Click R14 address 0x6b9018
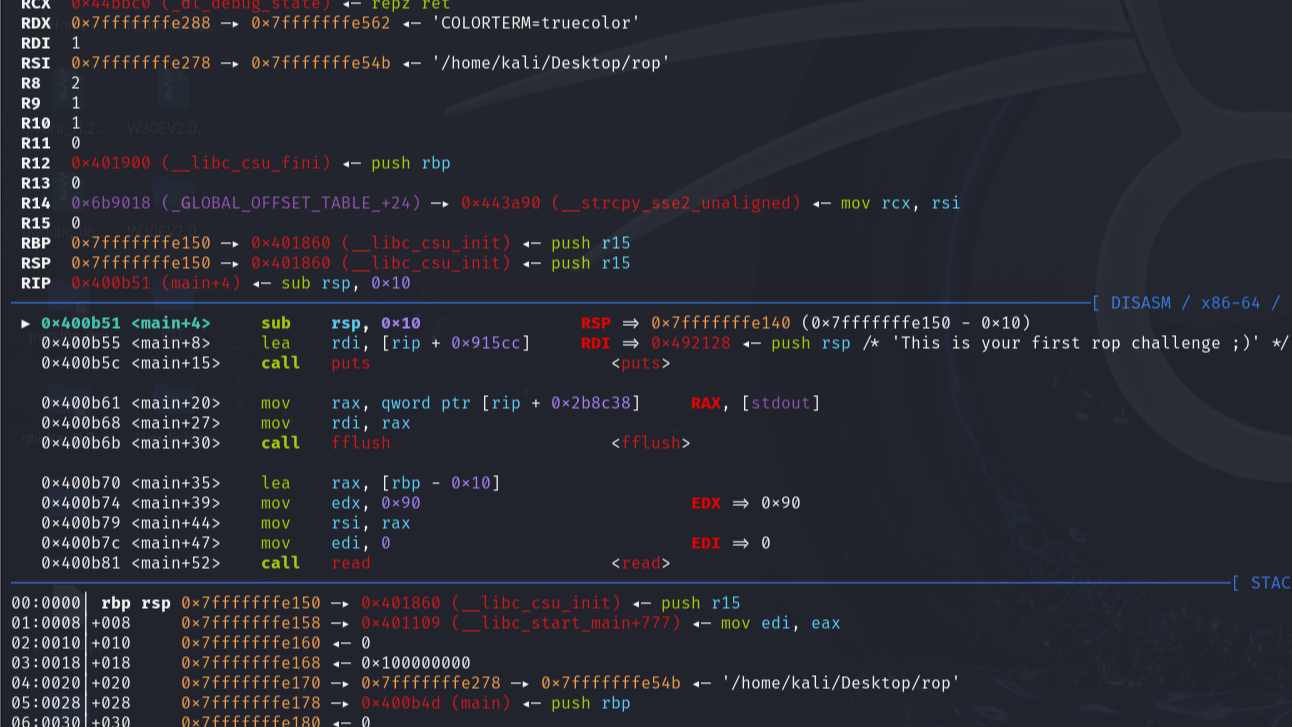Viewport: 1292px width, 727px height. pos(111,203)
